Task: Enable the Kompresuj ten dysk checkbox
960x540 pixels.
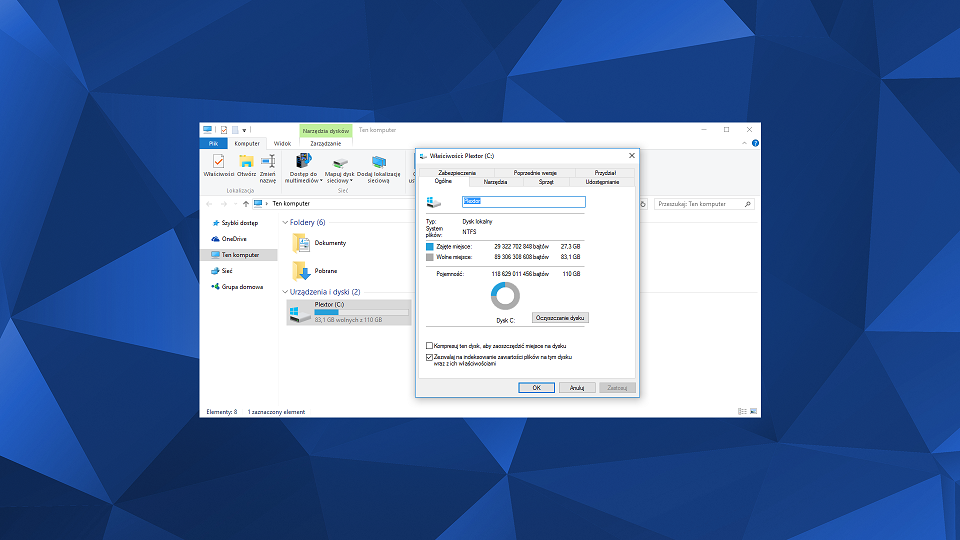Action: point(429,346)
